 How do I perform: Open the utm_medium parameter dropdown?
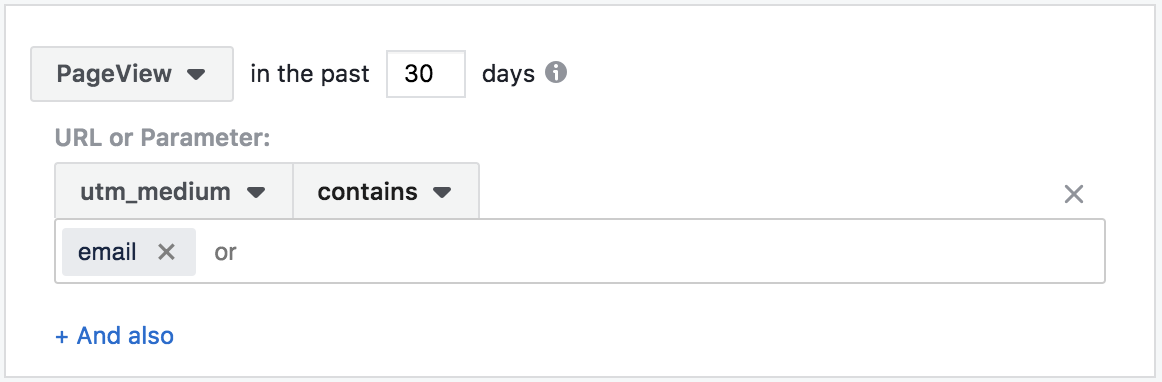pyautogui.click(x=173, y=191)
